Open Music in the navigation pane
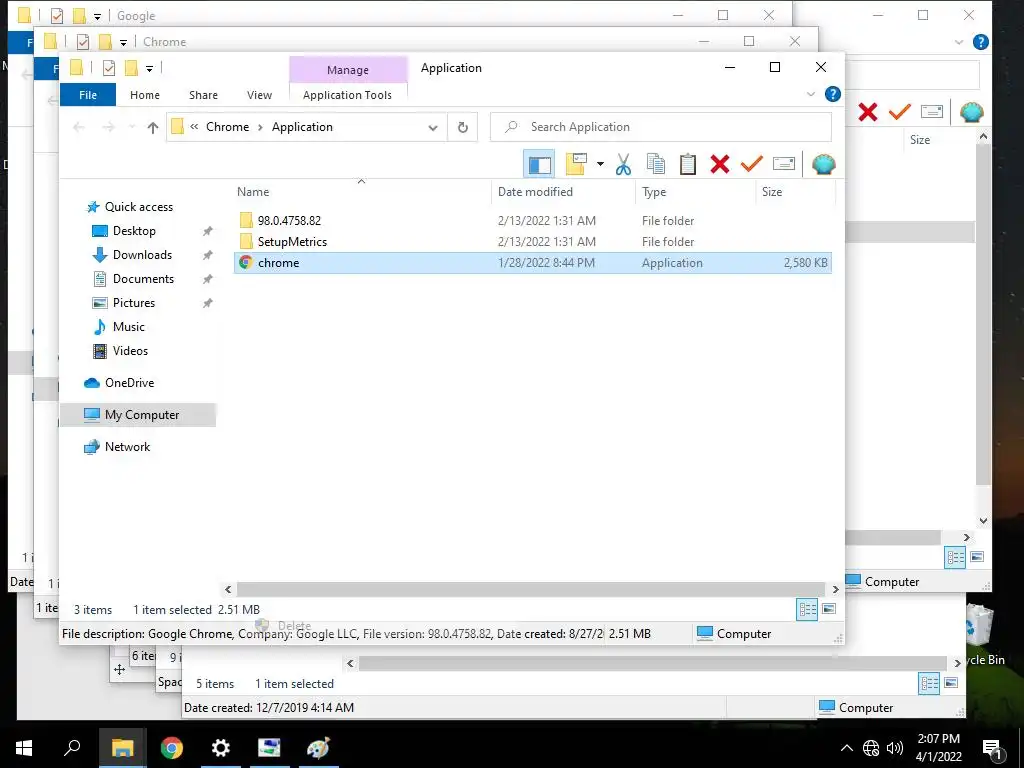 tap(128, 327)
